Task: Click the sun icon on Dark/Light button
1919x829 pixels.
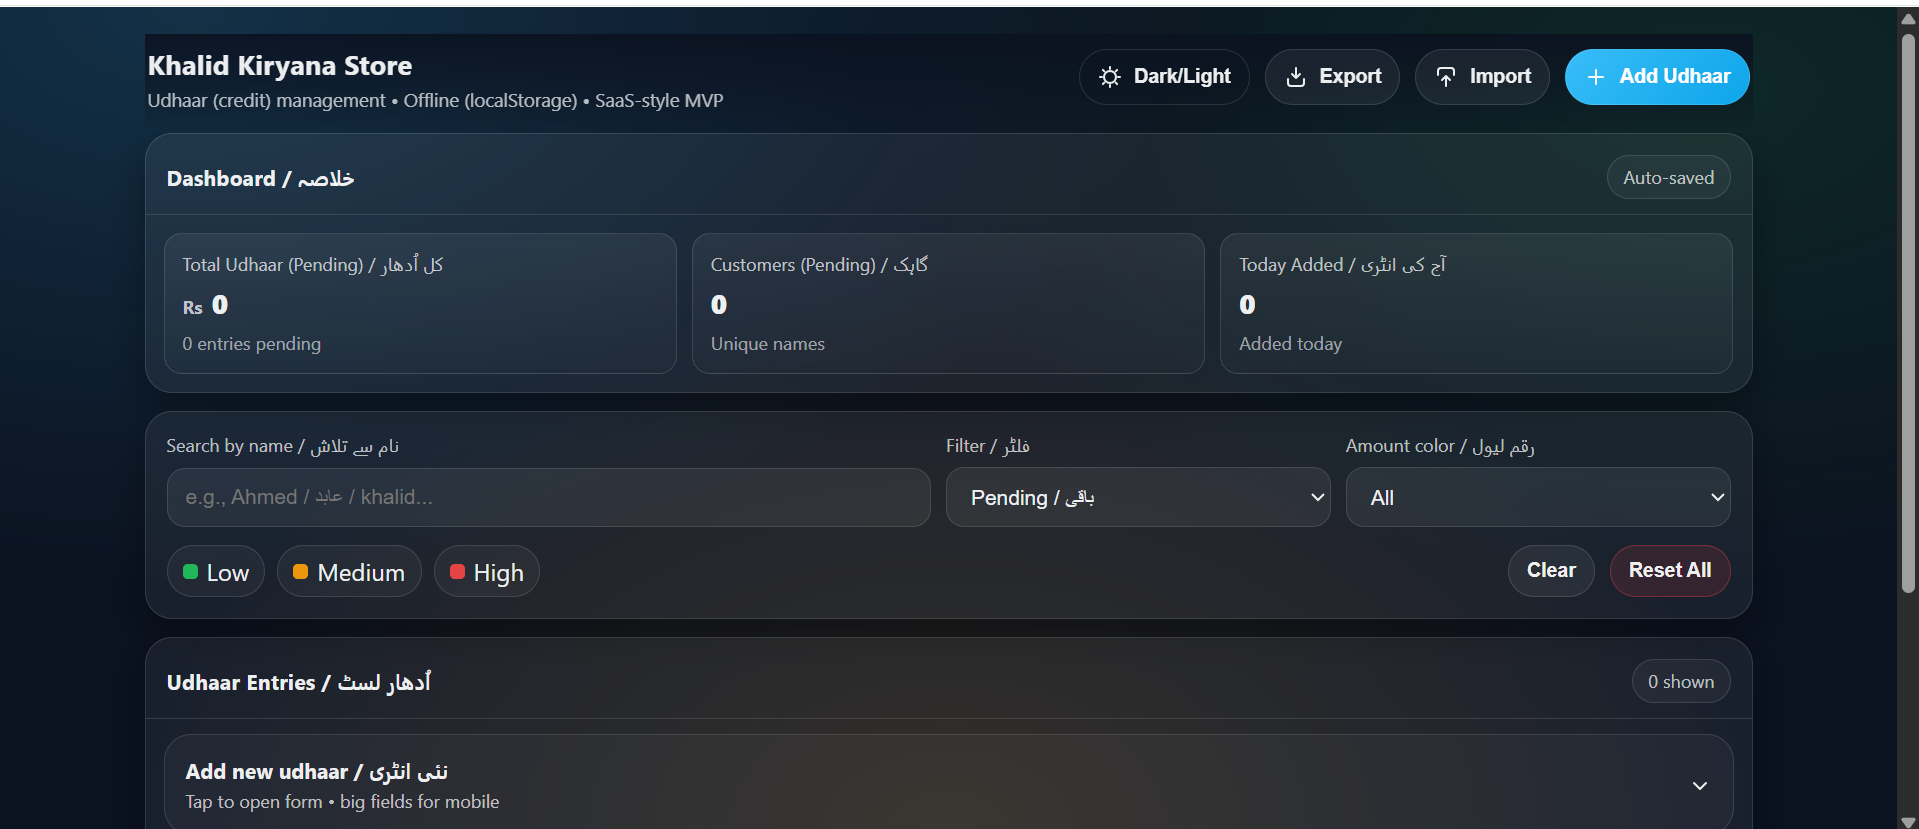Action: click(x=1109, y=77)
